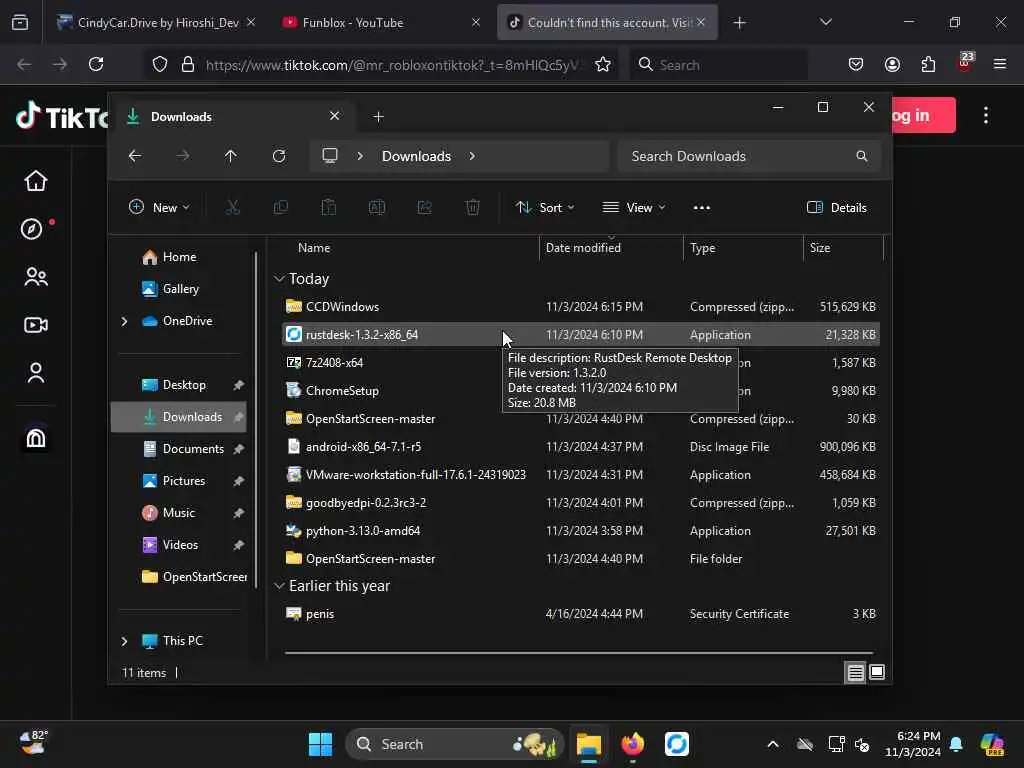Click the This PC monitor icon in address bar
This screenshot has height=768, width=1024.
[330, 156]
